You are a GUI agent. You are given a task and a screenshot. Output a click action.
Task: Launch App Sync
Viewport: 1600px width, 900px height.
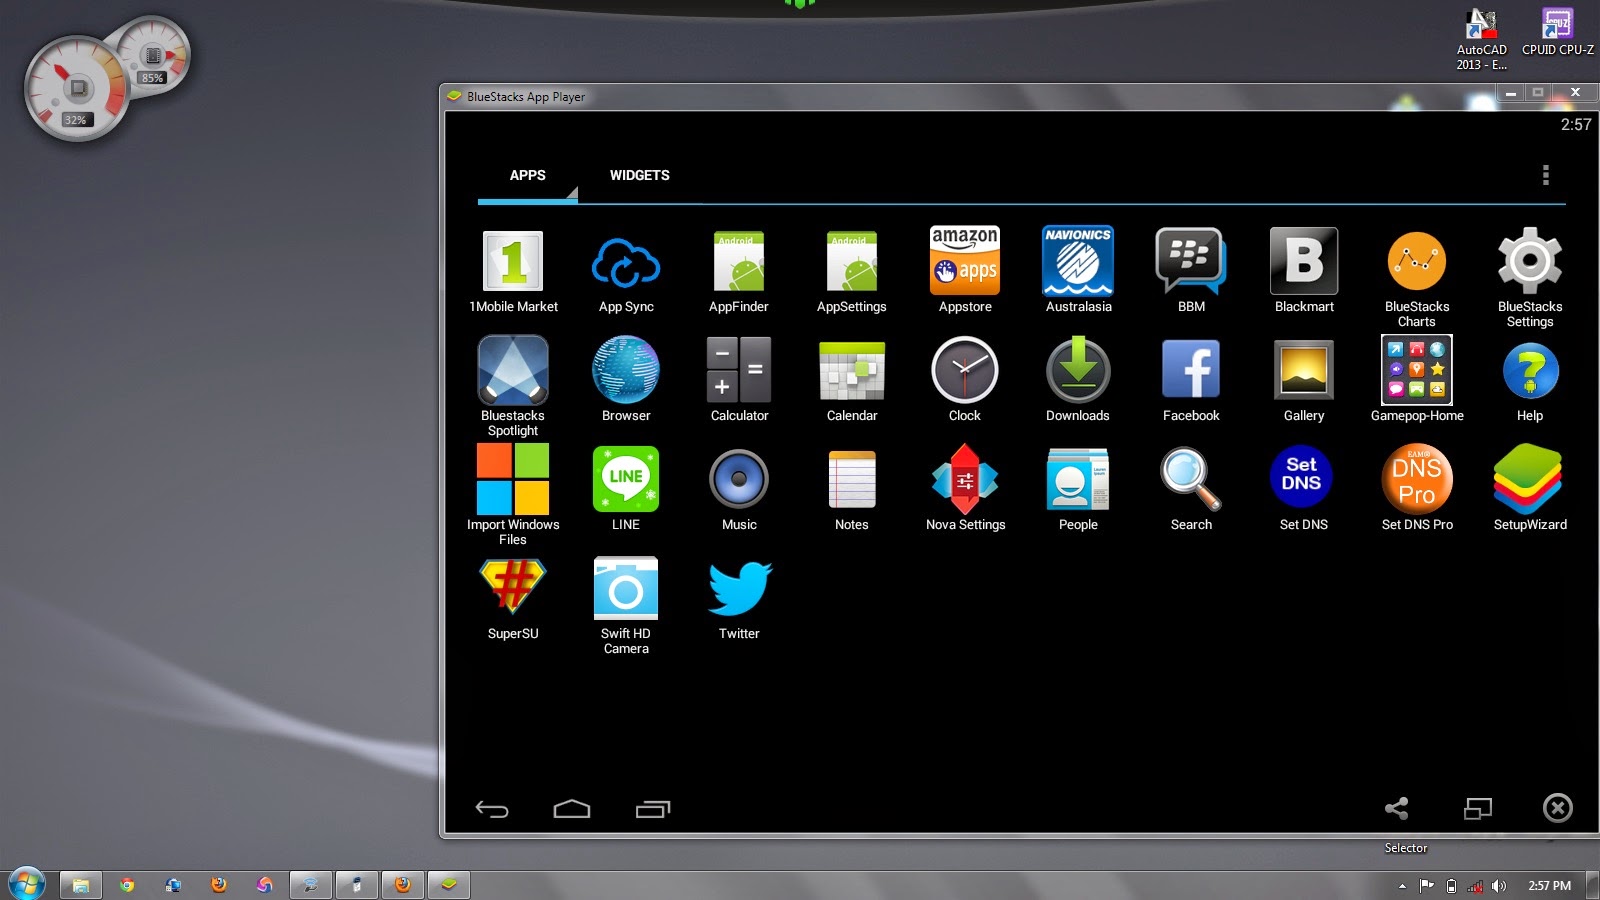point(626,263)
